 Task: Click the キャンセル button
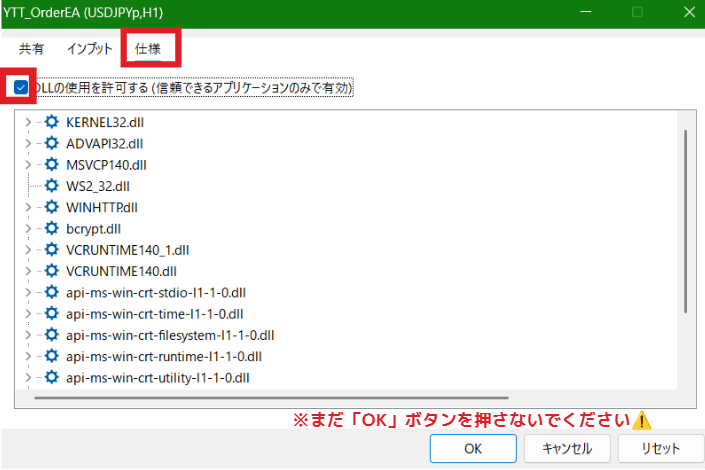[x=567, y=448]
